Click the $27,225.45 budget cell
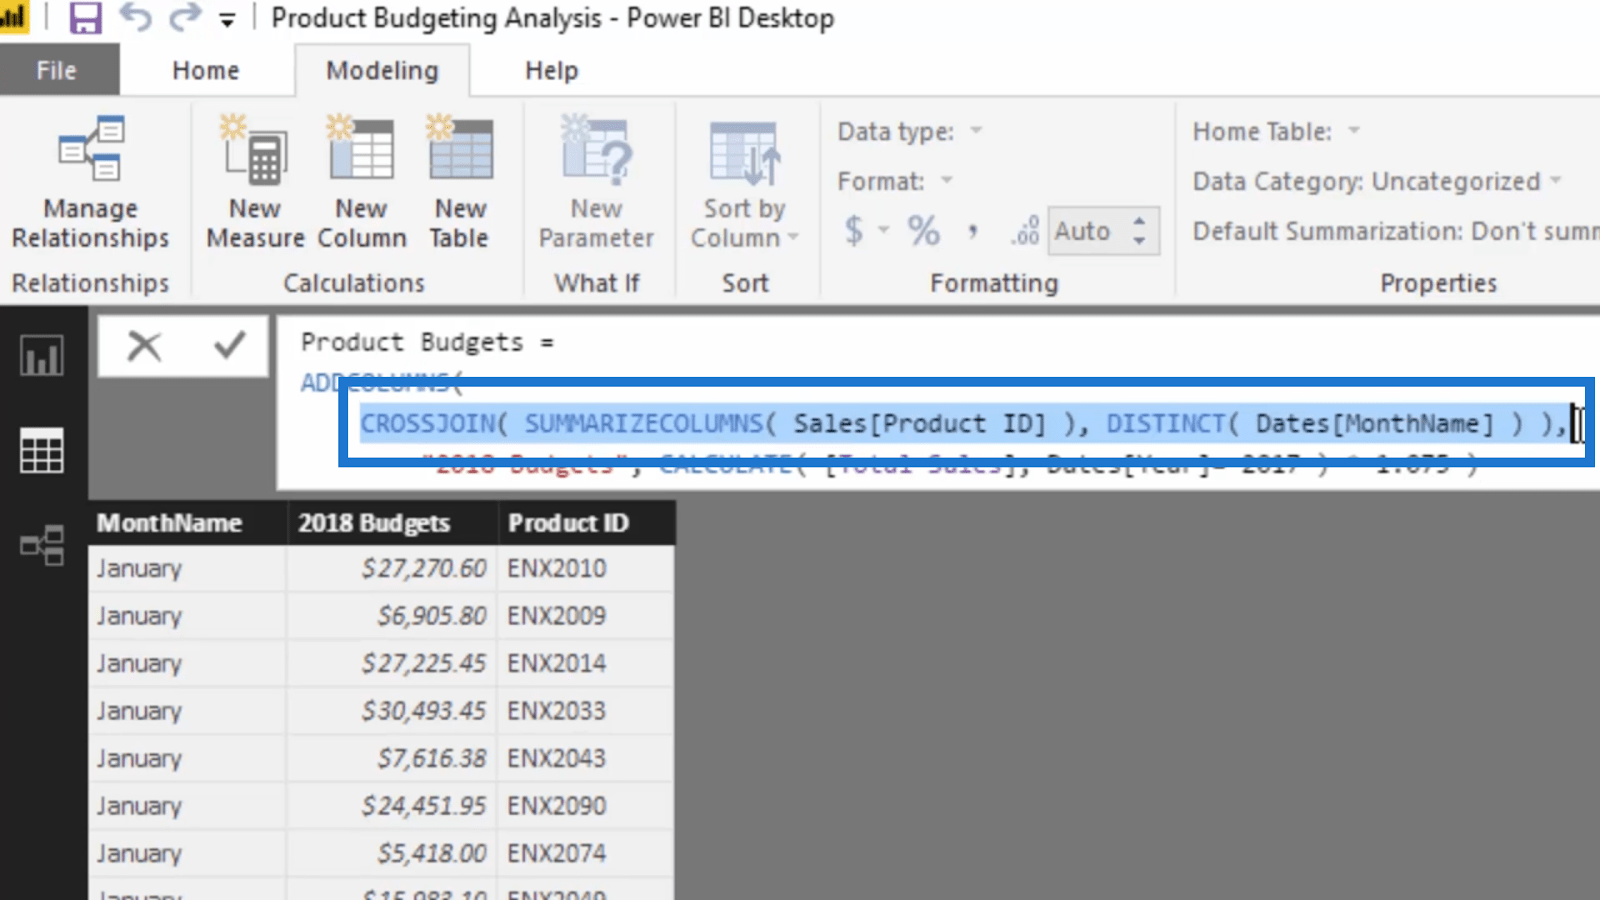The height and width of the screenshot is (900, 1600). tap(392, 663)
